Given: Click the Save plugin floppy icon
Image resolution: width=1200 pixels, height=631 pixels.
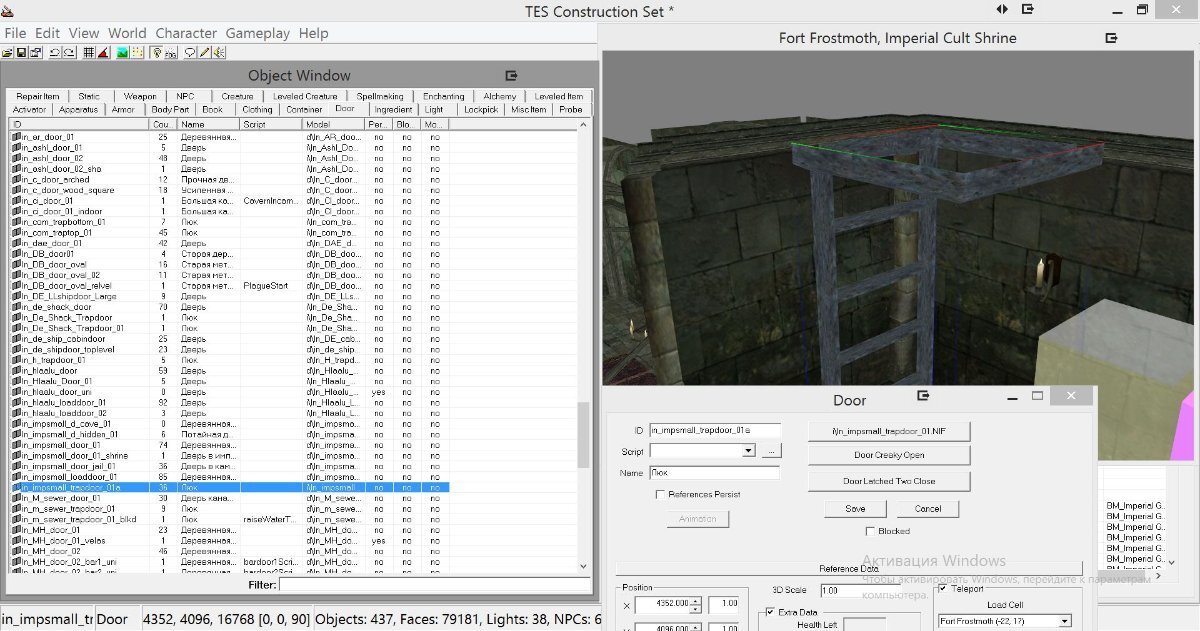Looking at the screenshot, I should tap(21, 53).
